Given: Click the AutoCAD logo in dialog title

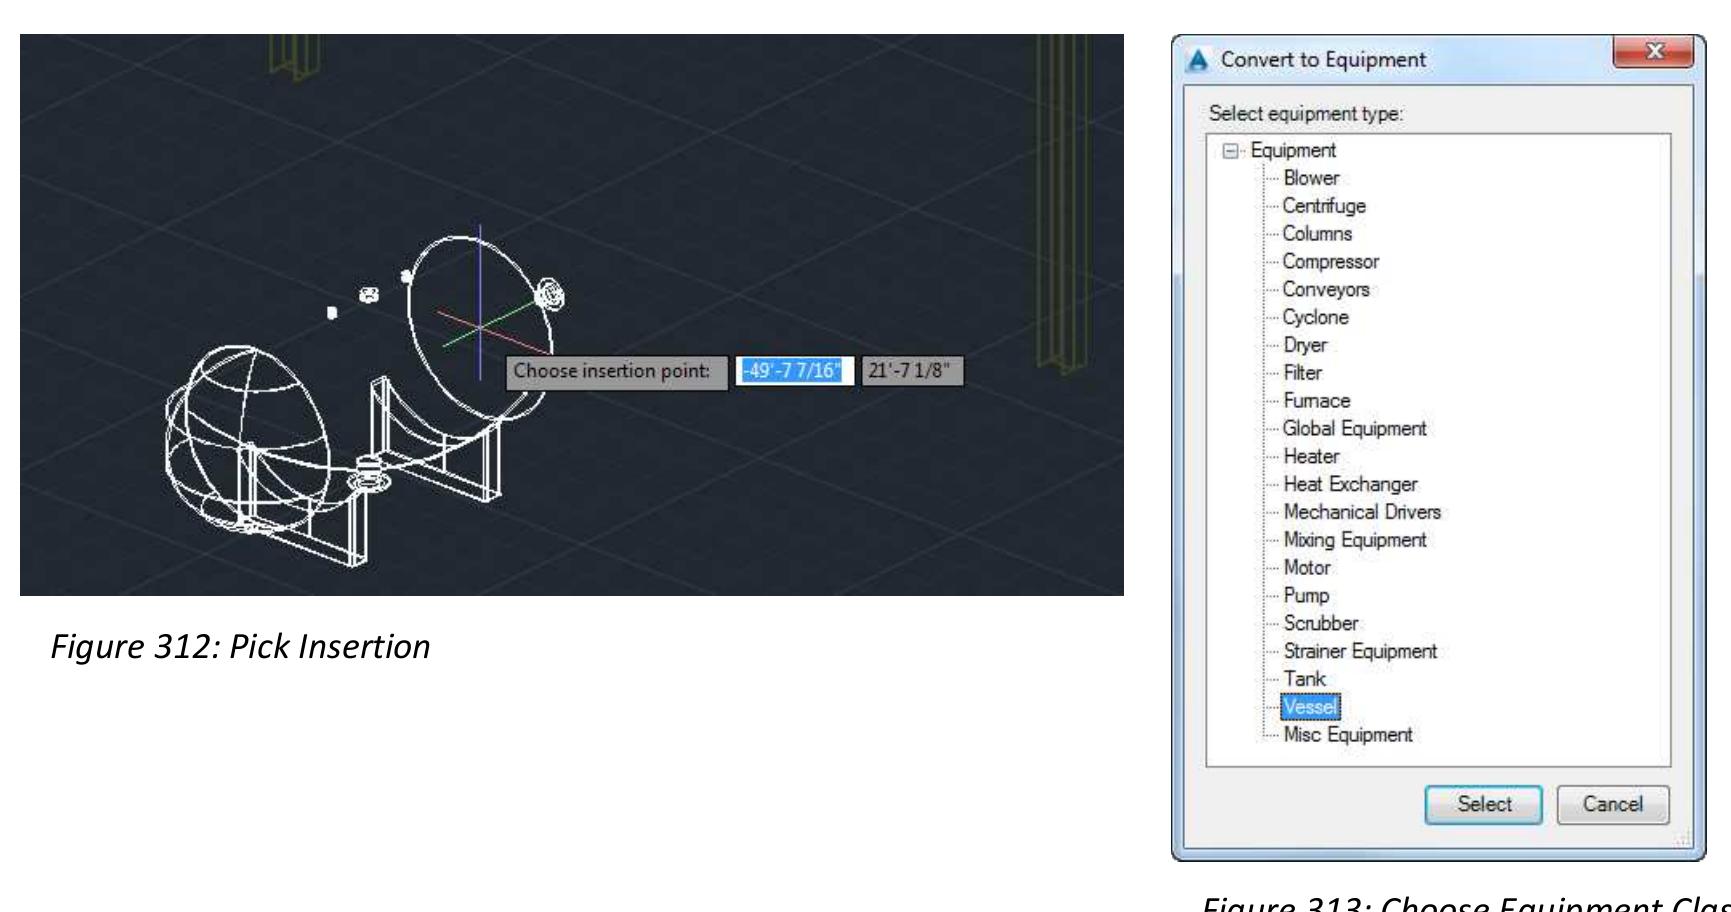Looking at the screenshot, I should click(1197, 60).
